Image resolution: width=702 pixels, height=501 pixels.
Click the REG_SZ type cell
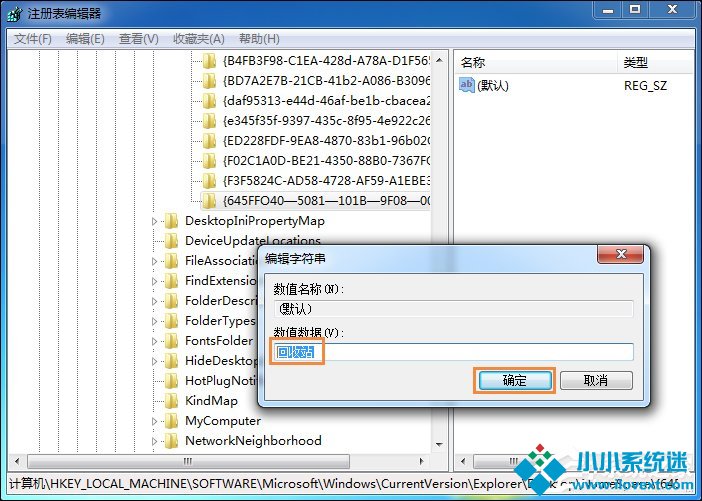pos(646,85)
